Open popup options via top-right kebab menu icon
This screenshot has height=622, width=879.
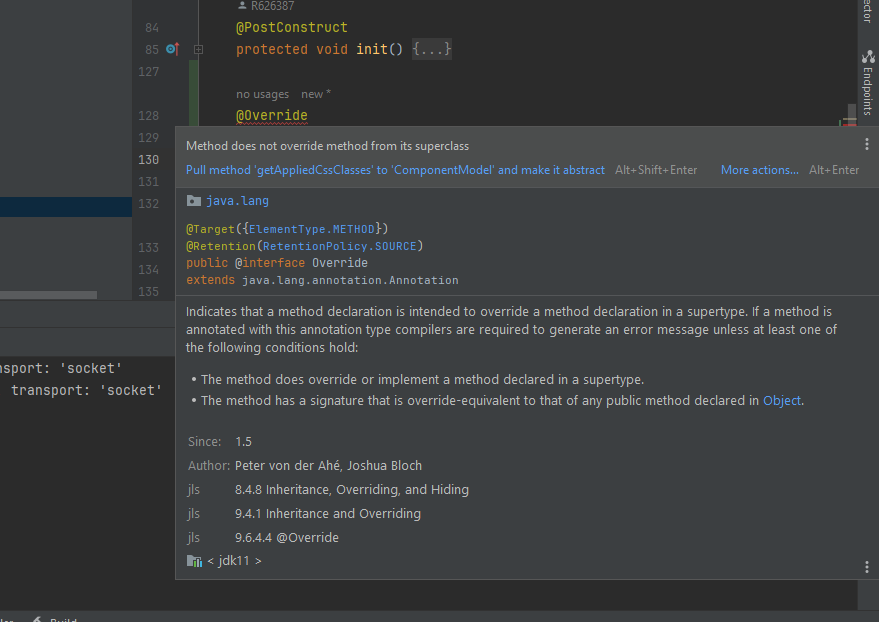pos(866,143)
